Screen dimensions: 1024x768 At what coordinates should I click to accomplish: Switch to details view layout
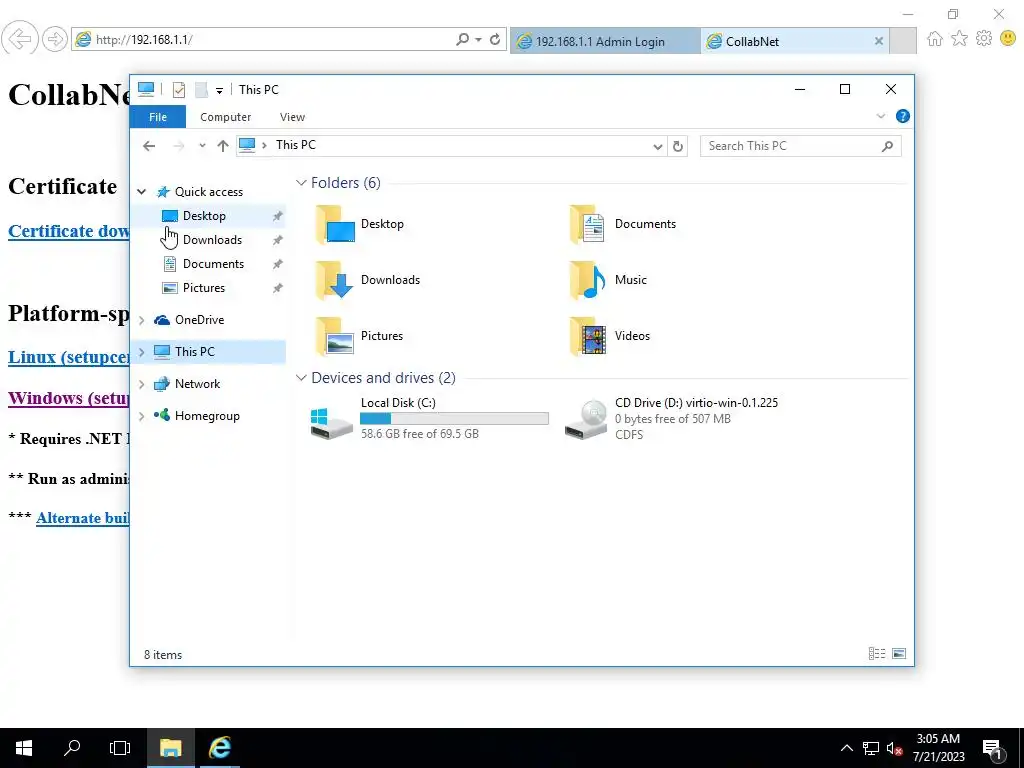tap(877, 654)
